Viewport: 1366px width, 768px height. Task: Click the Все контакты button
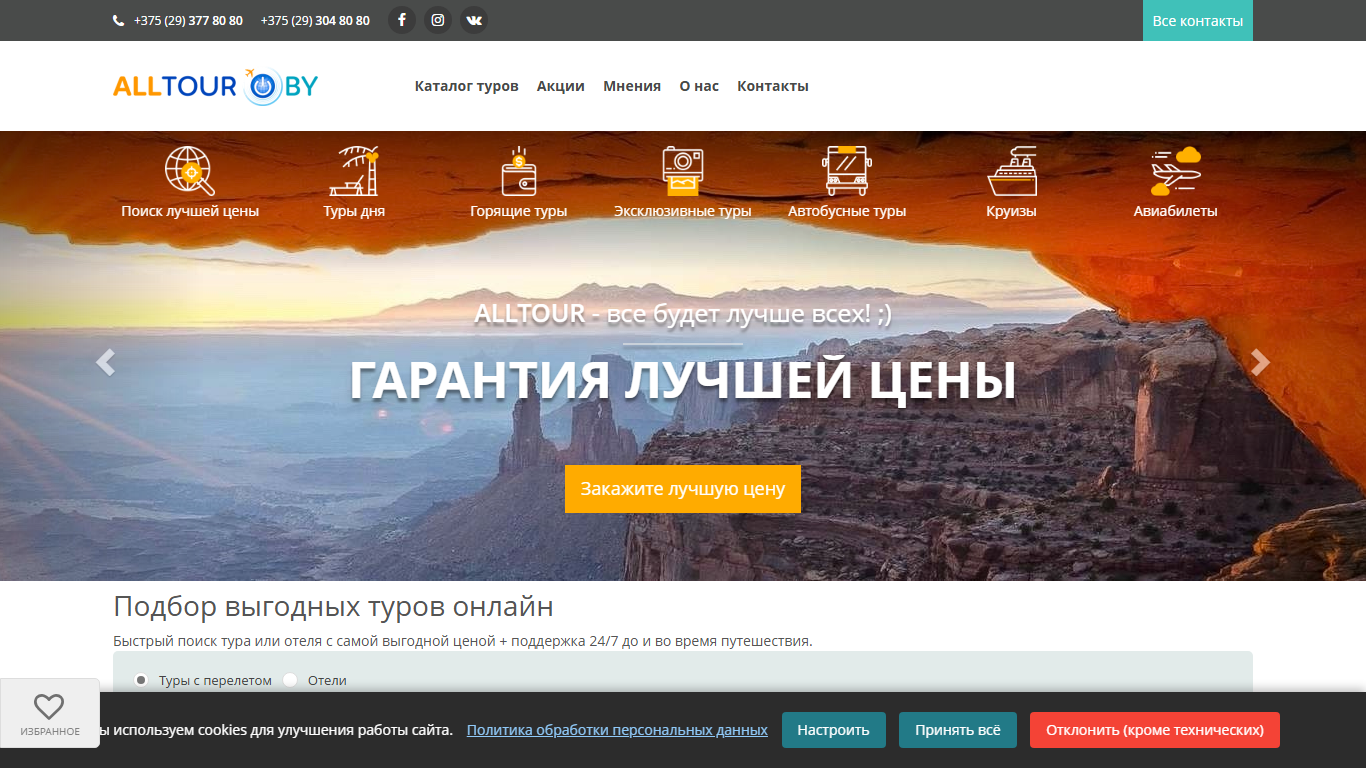(1198, 20)
